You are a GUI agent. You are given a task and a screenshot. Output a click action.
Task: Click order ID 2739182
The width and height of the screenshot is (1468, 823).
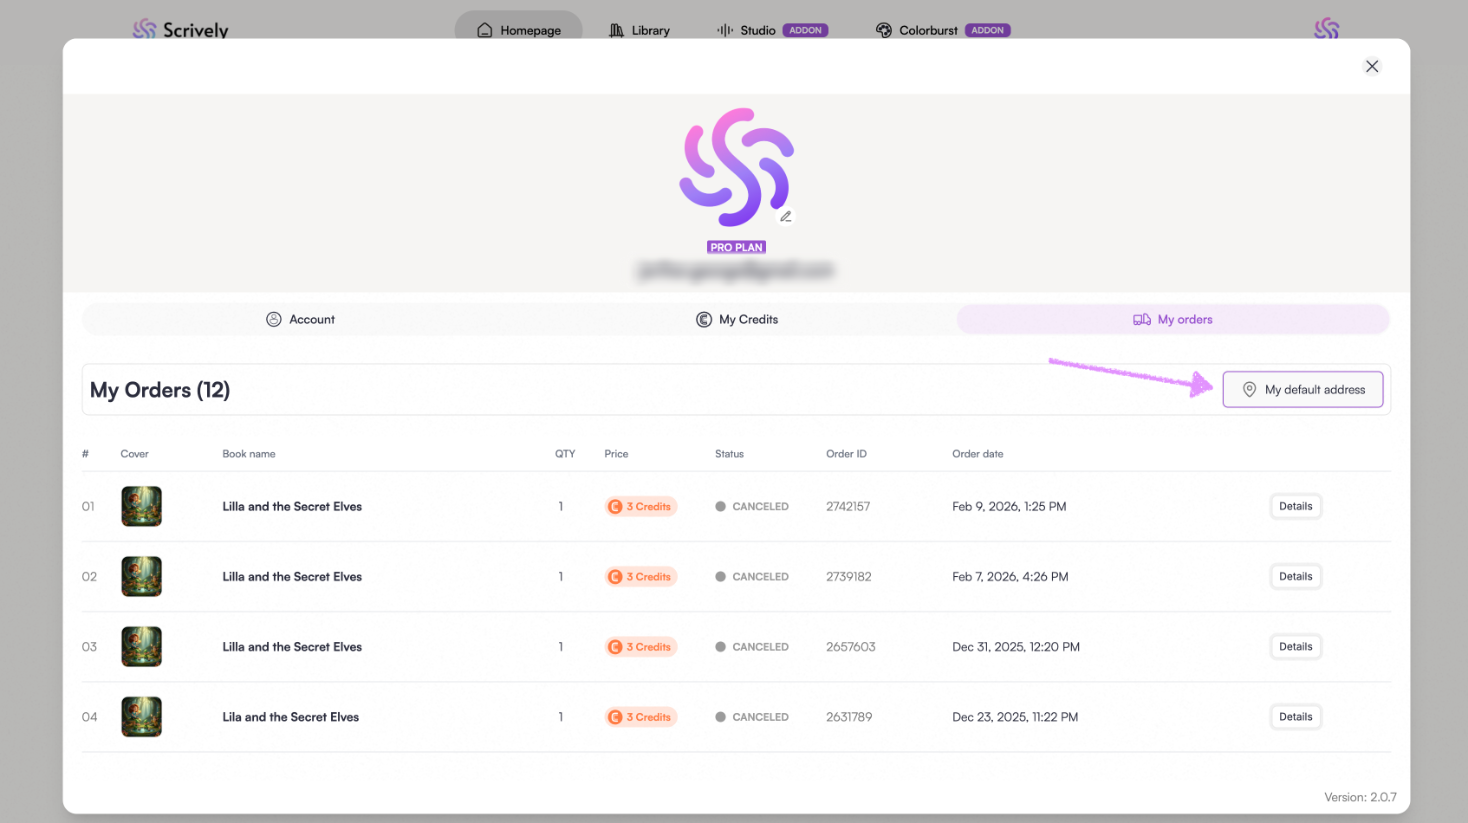tap(849, 576)
